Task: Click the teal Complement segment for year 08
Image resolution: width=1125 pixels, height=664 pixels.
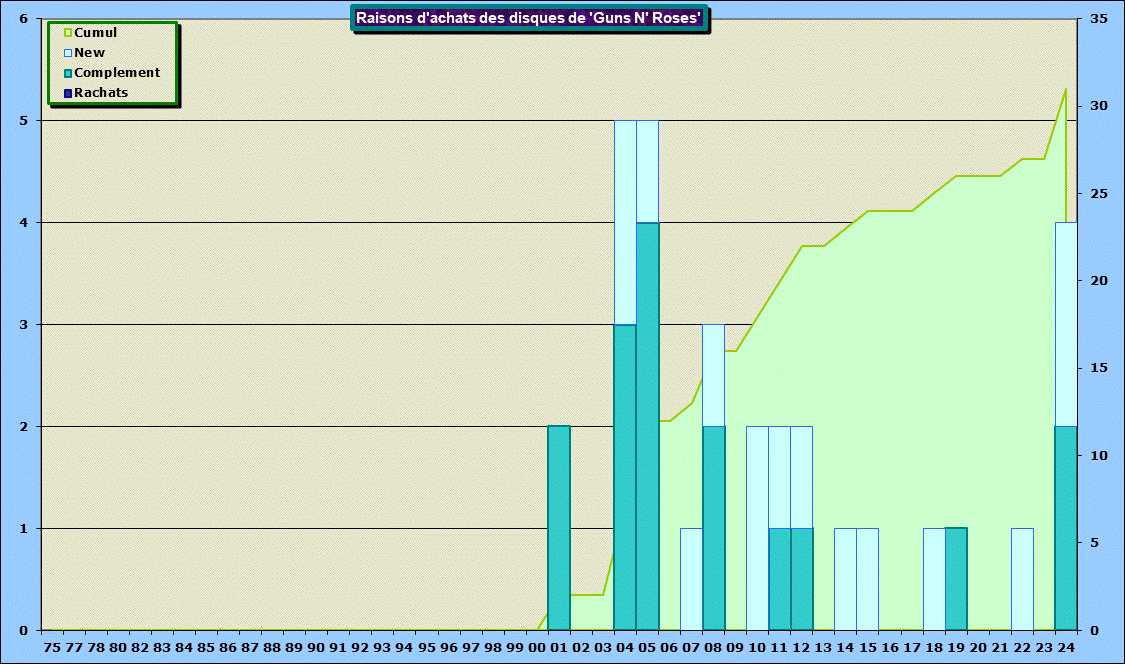Action: (713, 528)
